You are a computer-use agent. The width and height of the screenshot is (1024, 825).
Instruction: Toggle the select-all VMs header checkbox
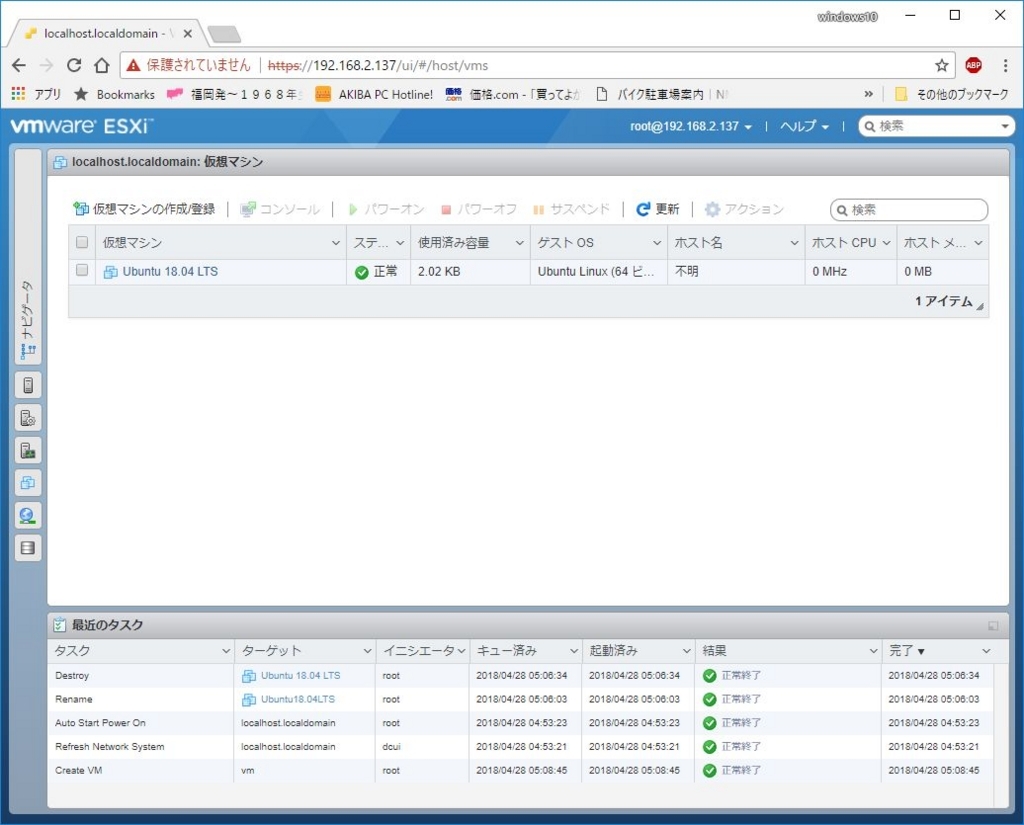click(x=82, y=242)
